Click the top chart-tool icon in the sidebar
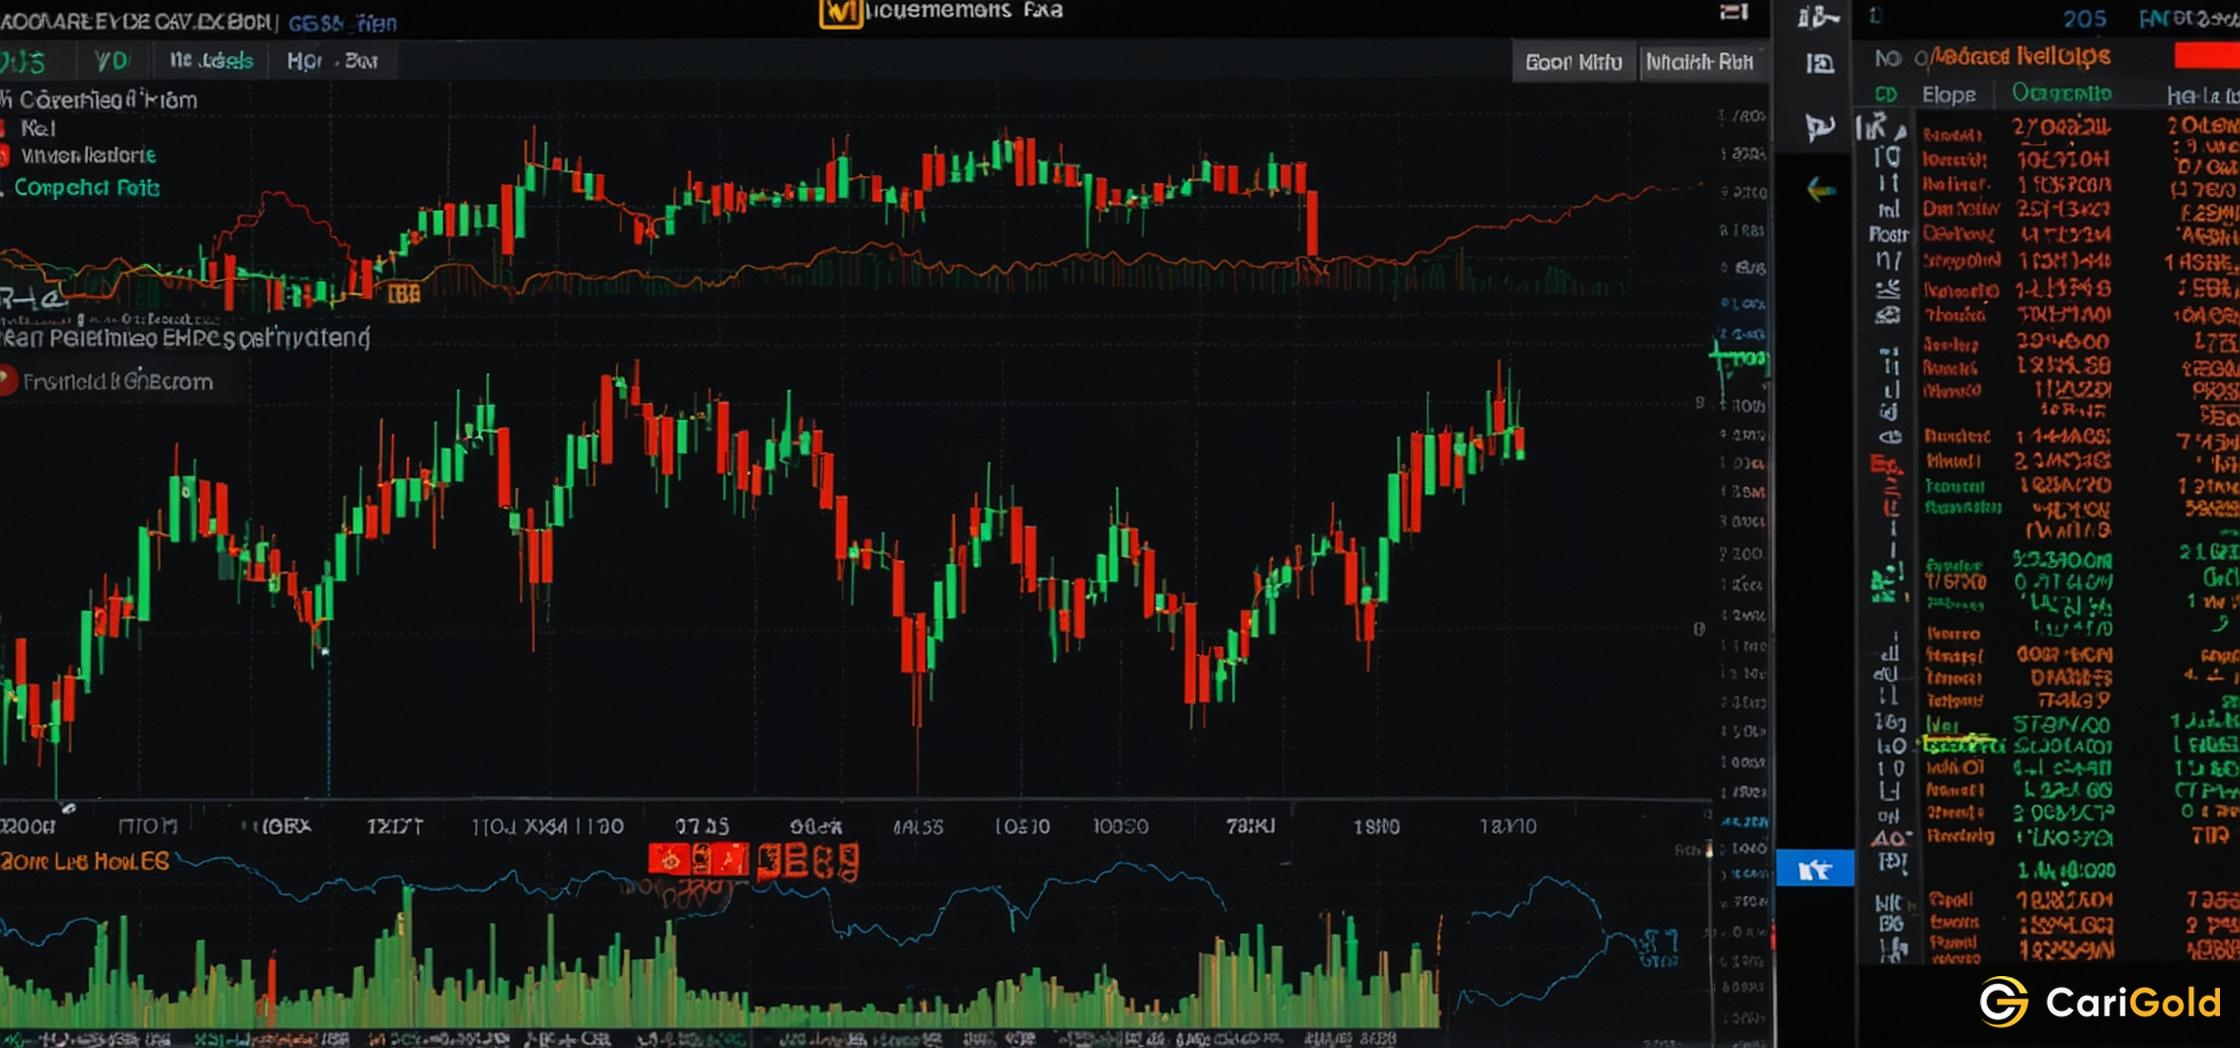The image size is (2240, 1048). click(x=1818, y=17)
